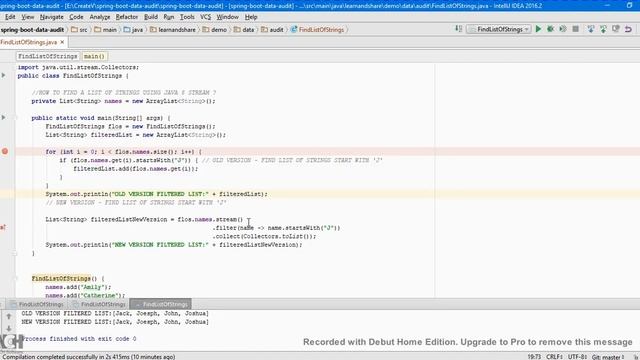The height and width of the screenshot is (360, 640).
Task: Click the 19:73 cursor position indicator
Action: pyautogui.click(x=534, y=357)
